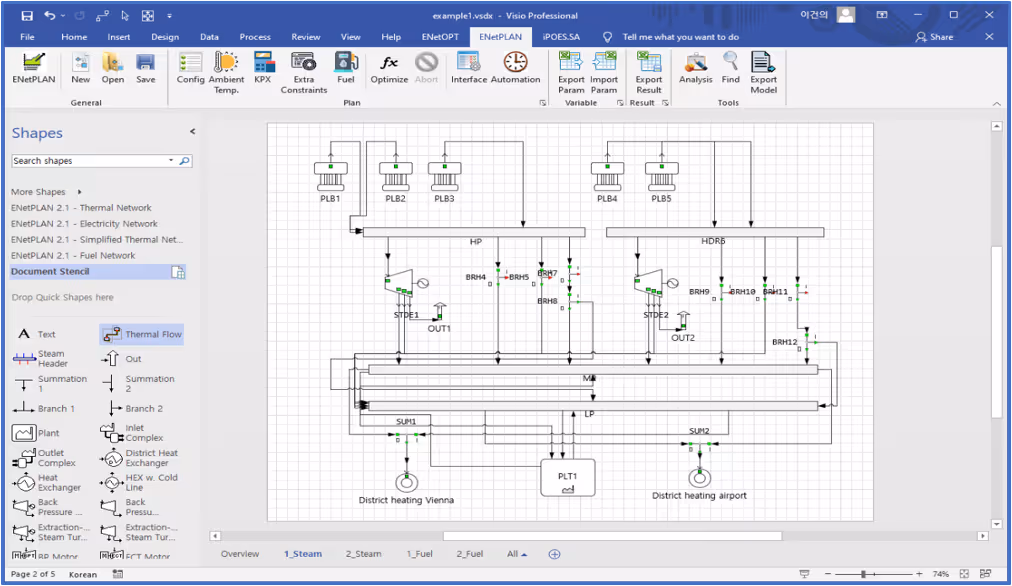Select the Steam Header shape
This screenshot has width=1012, height=586.
point(41,358)
